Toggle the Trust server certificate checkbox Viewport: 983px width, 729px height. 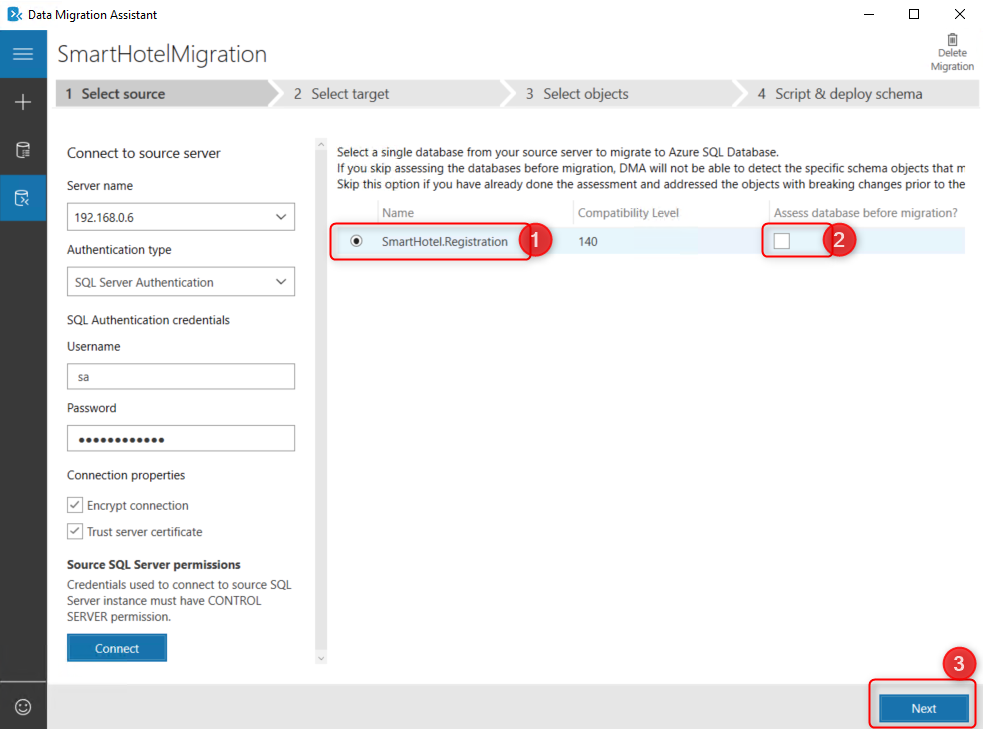tap(75, 532)
